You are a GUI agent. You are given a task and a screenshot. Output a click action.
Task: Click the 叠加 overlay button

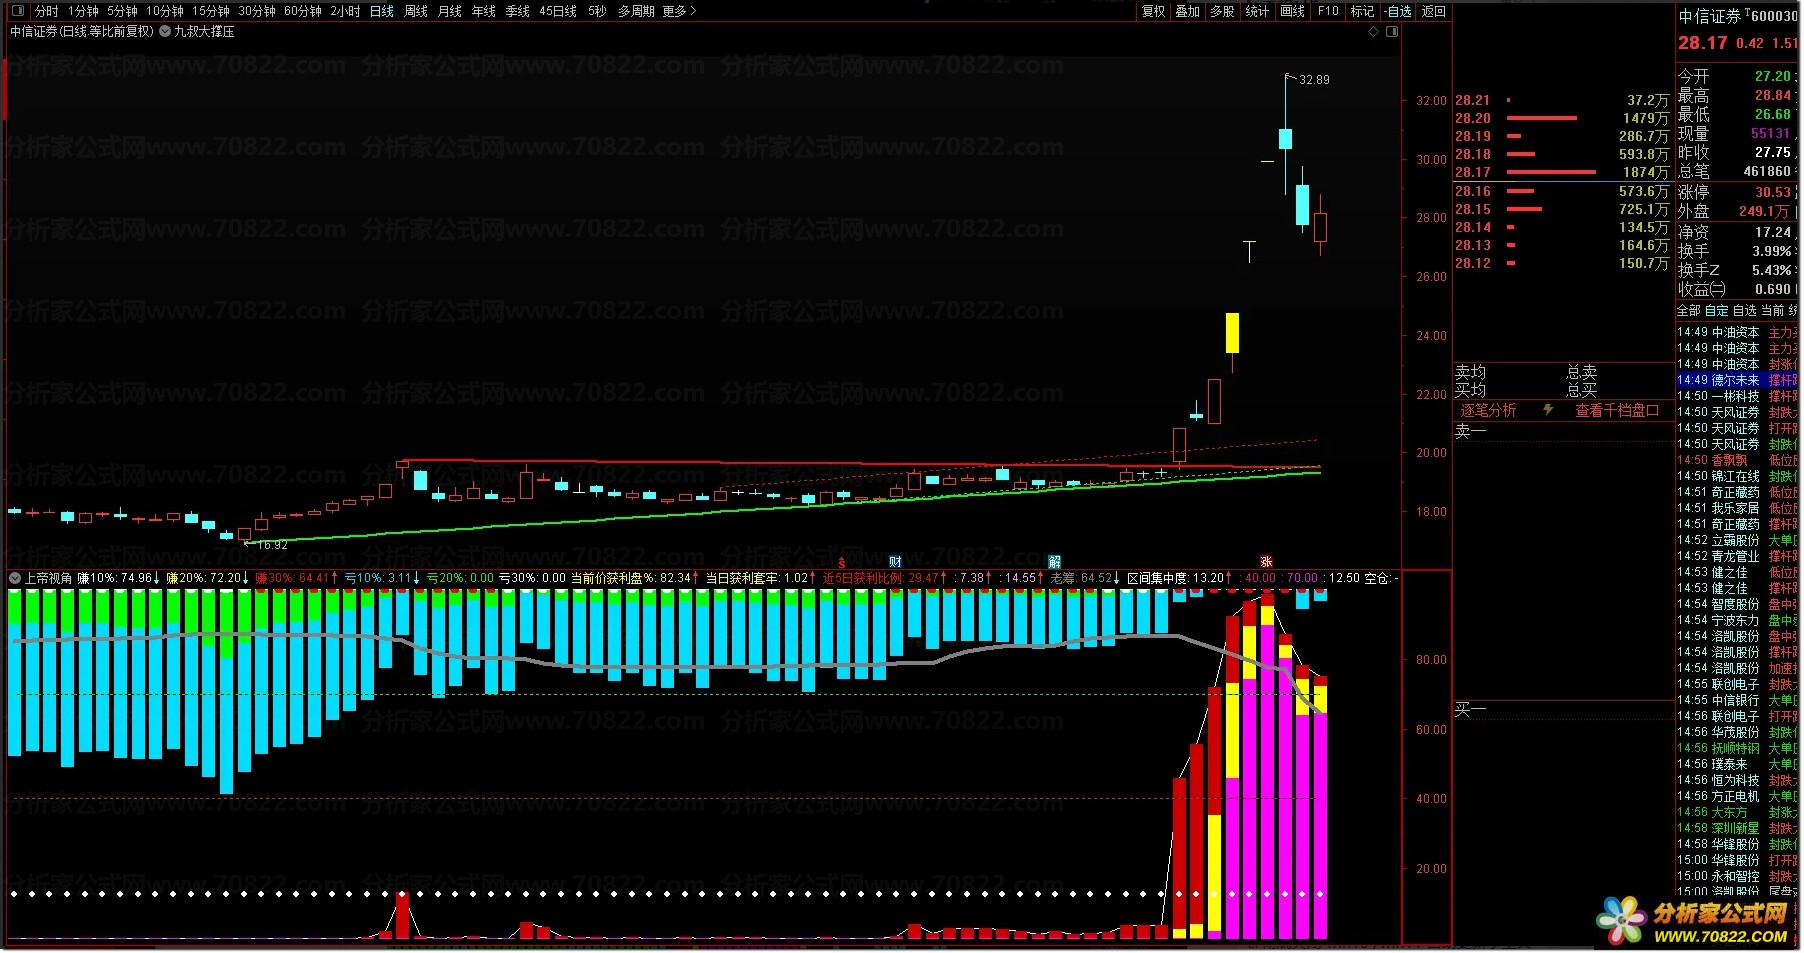click(1188, 11)
